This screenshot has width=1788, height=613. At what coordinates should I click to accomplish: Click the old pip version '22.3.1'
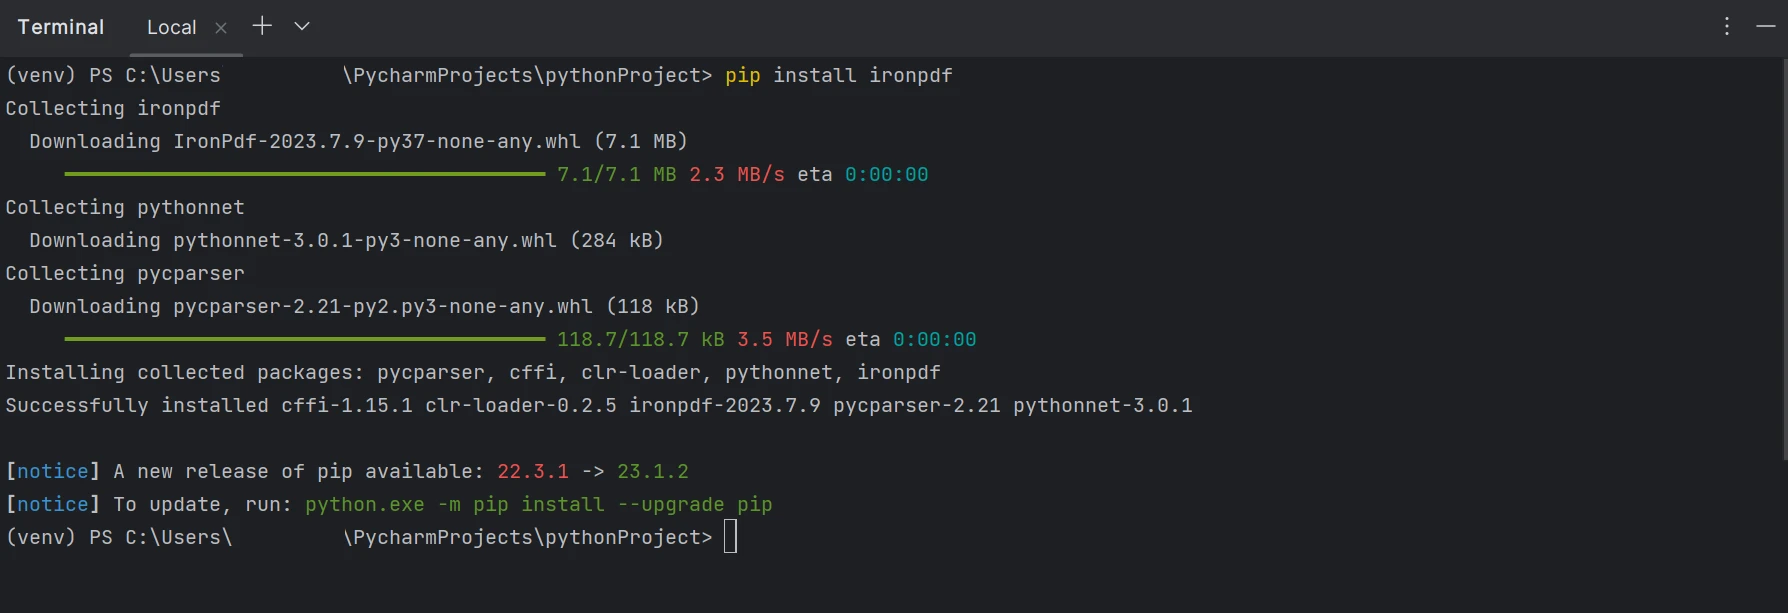pos(533,471)
